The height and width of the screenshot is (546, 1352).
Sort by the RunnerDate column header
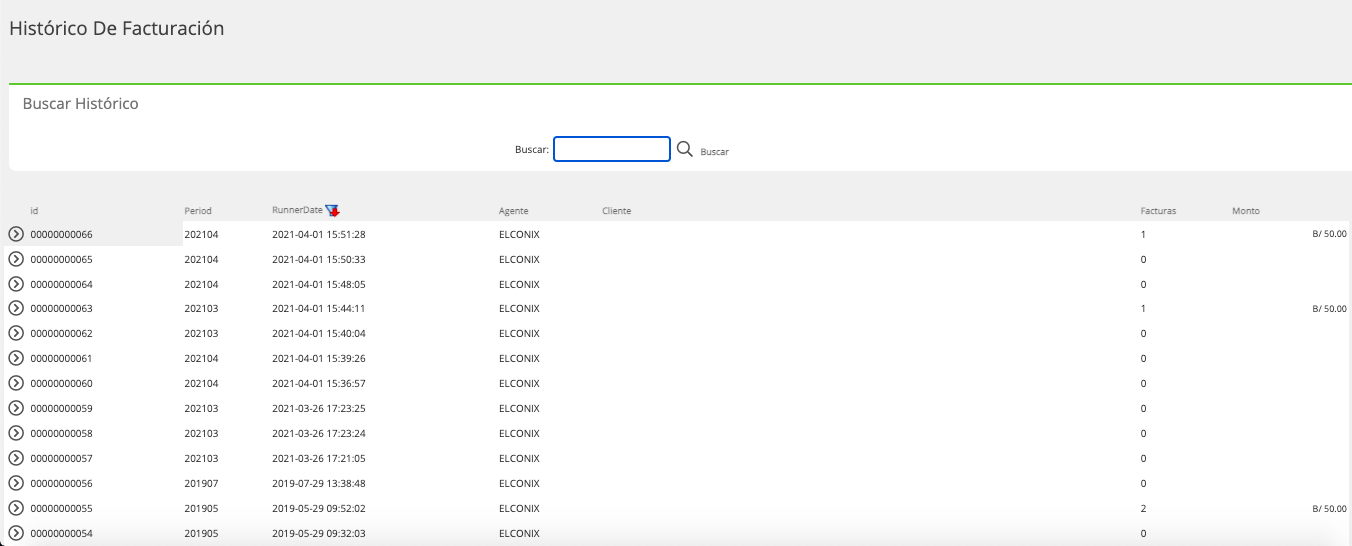[x=297, y=210]
